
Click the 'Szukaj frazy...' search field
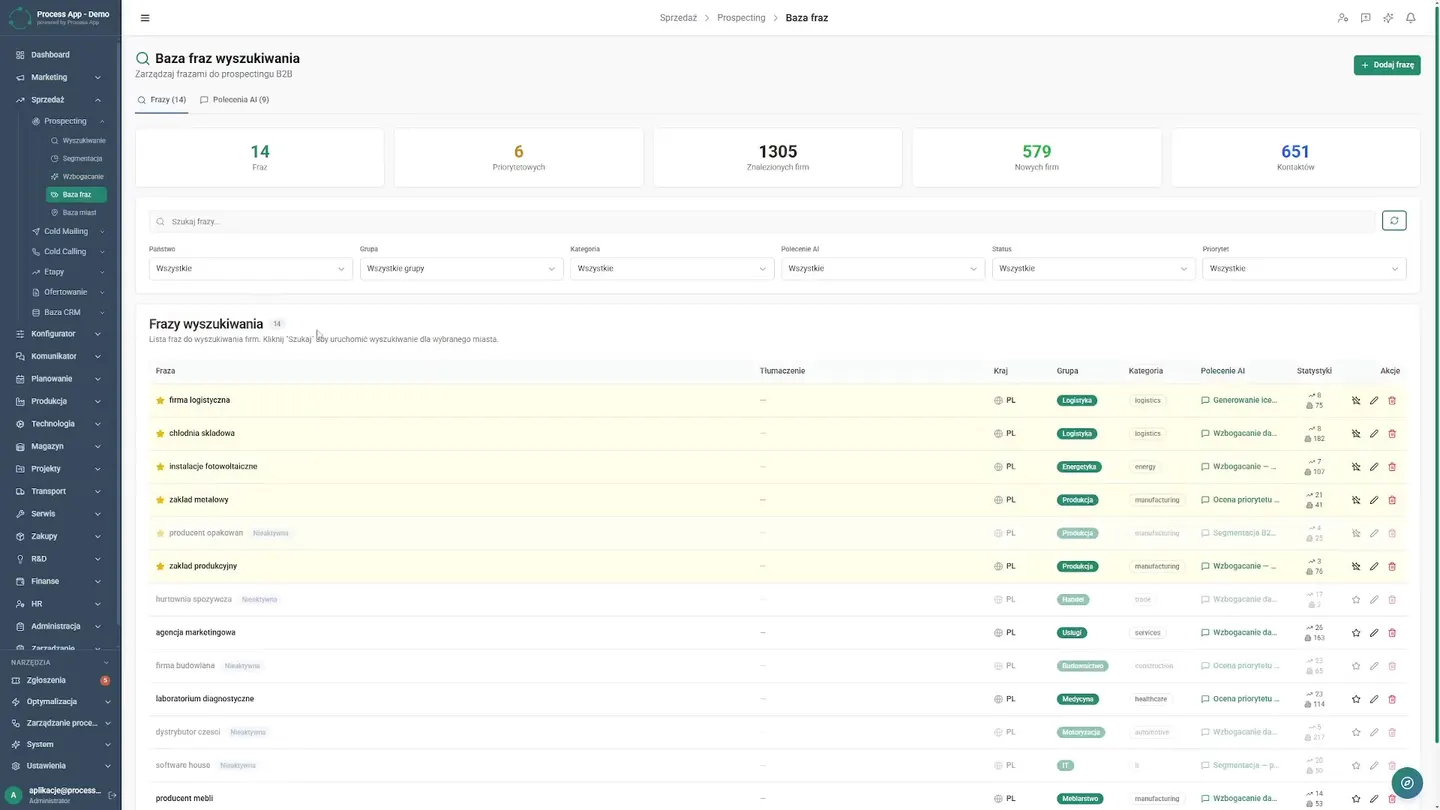pos(762,221)
